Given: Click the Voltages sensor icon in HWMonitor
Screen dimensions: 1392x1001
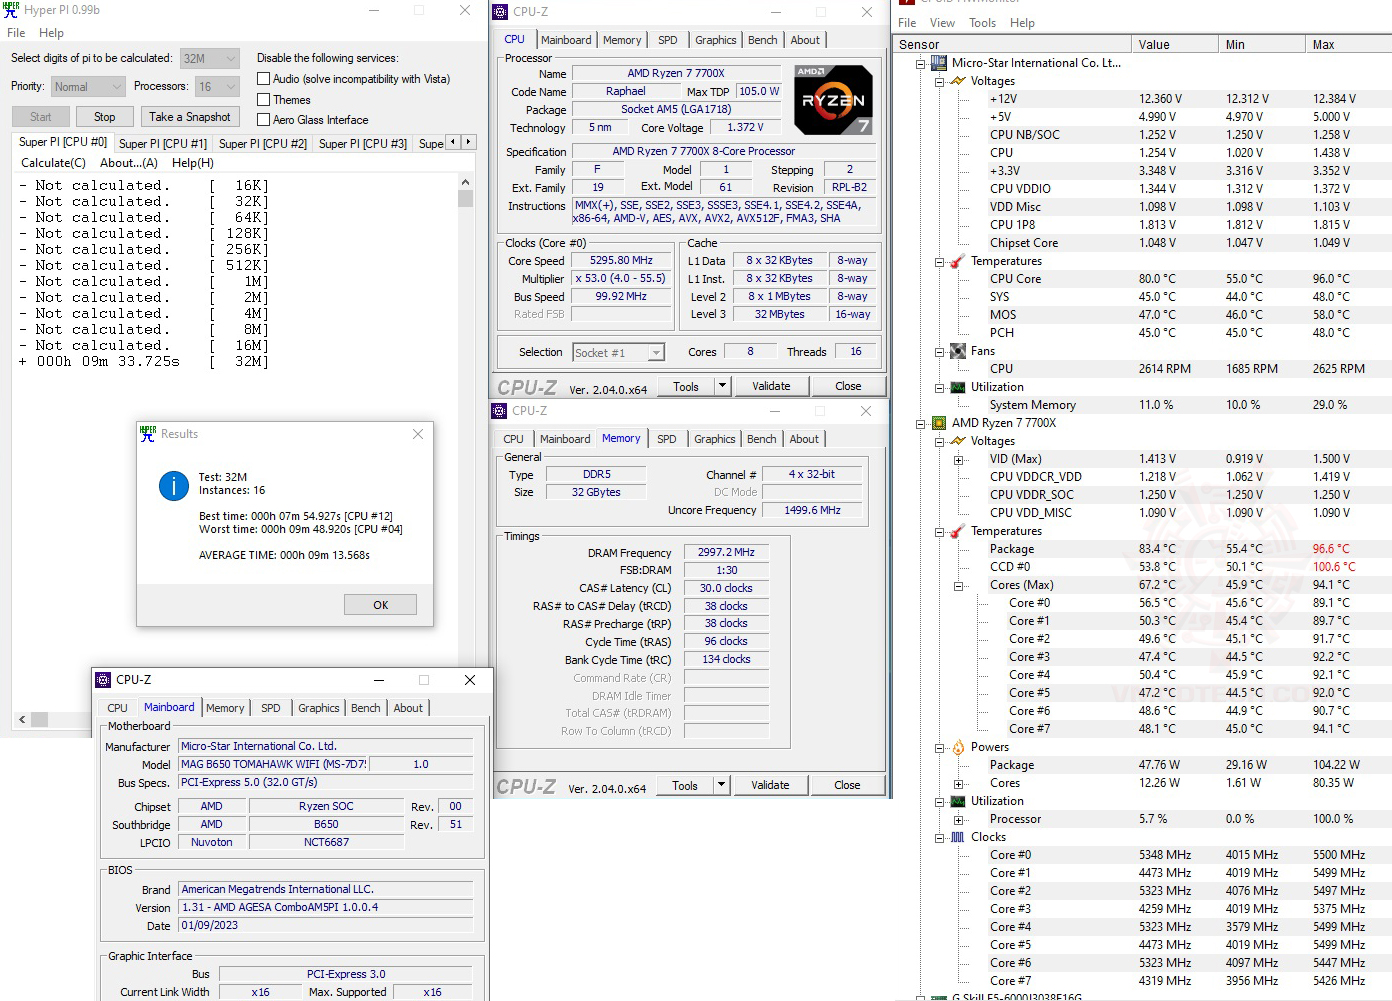Looking at the screenshot, I should (957, 81).
